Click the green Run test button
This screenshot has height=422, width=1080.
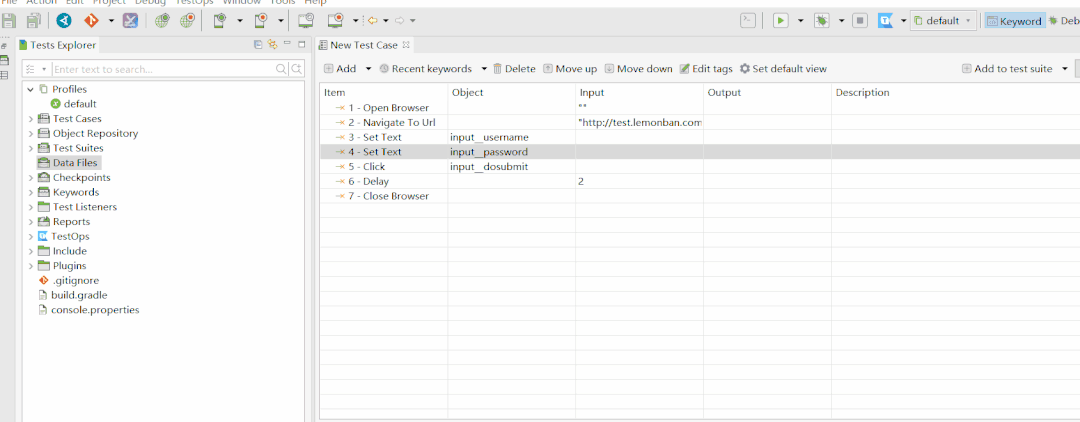tap(780, 21)
